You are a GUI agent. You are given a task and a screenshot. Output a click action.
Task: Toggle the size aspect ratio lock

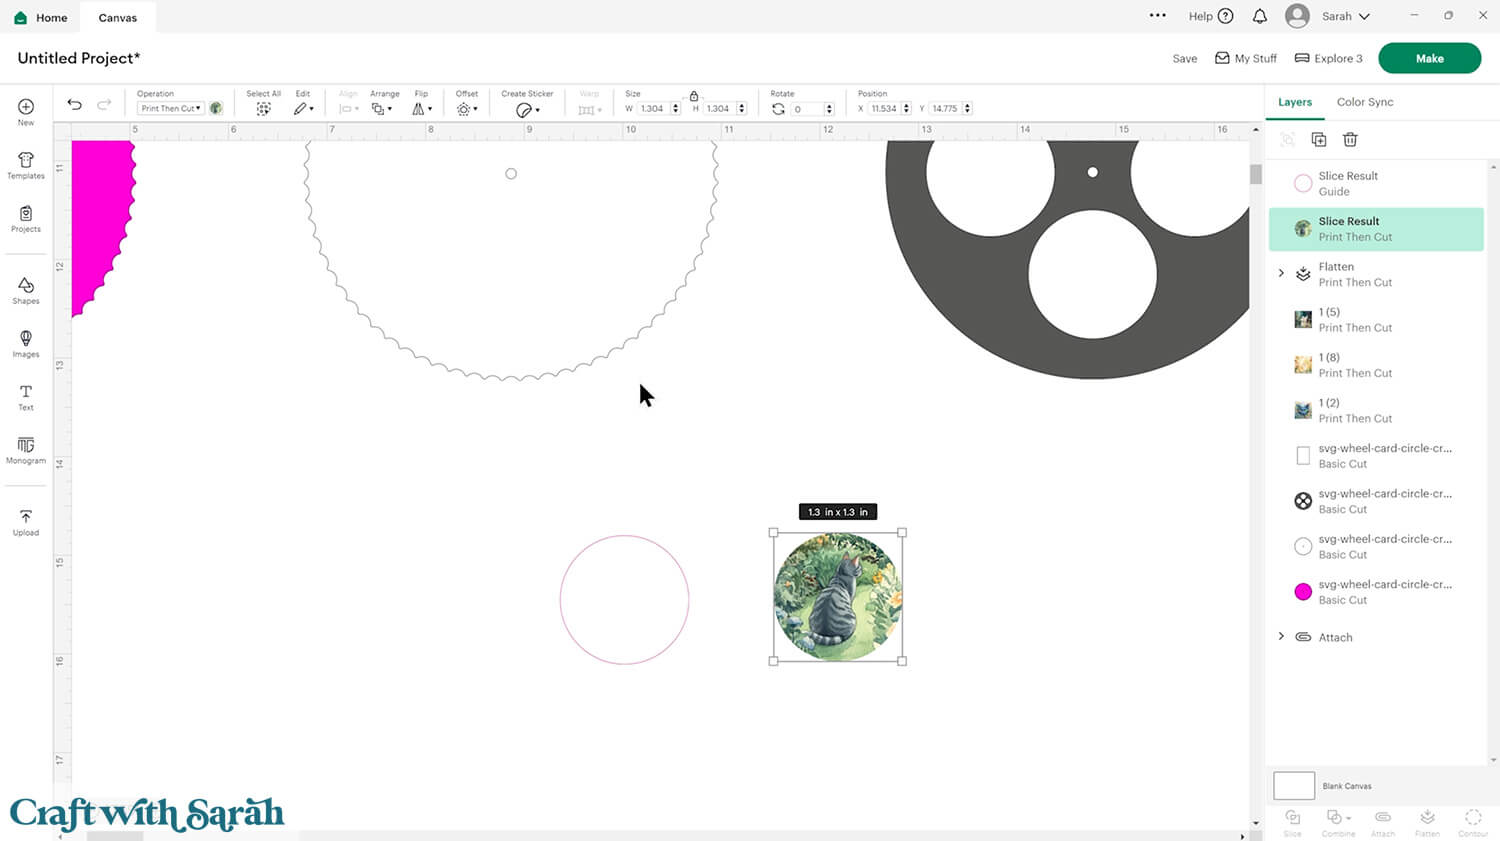coord(694,95)
